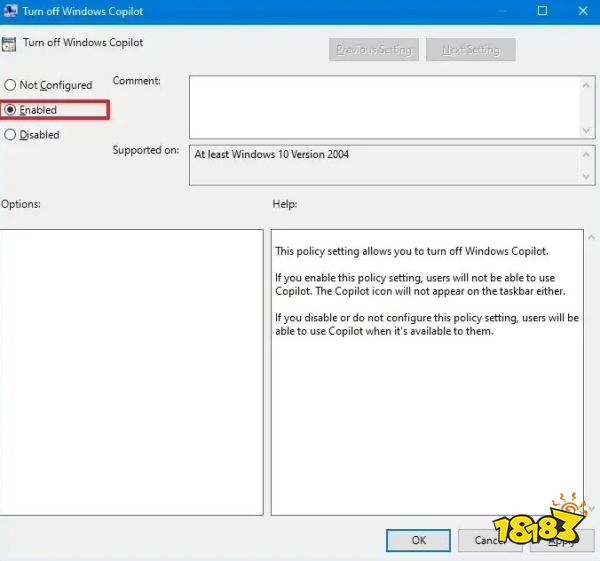600x561 pixels.
Task: Click inside the Comment text box
Action: click(385, 107)
